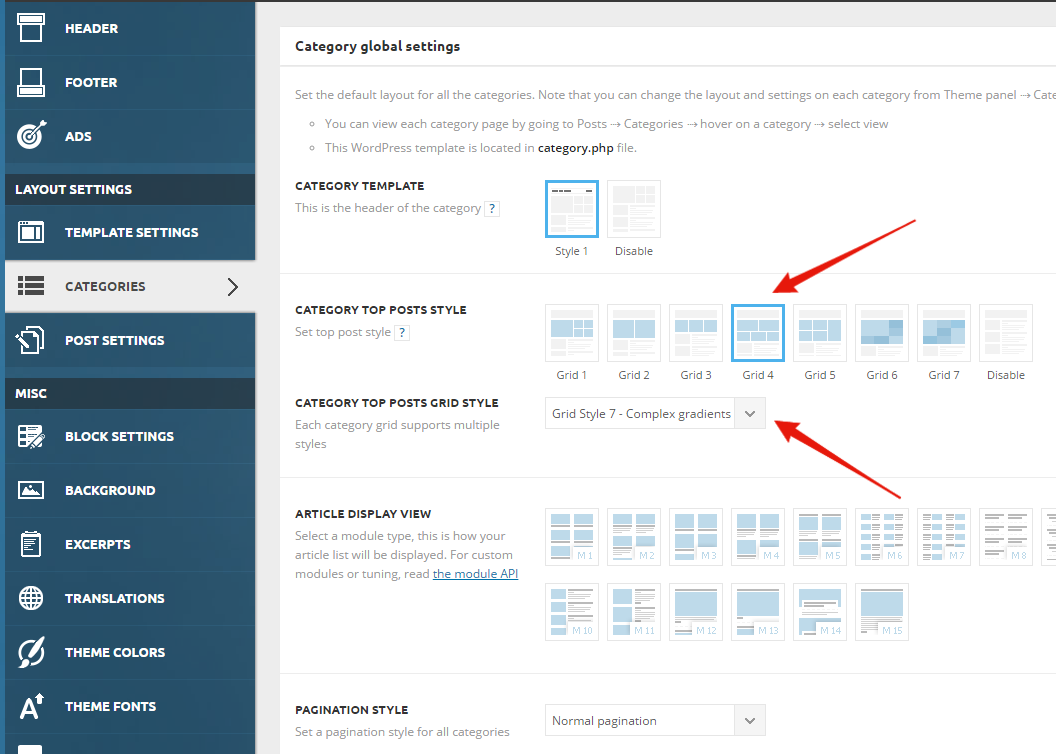Click the Layout Settings section heading
The image size is (1056, 754).
[73, 189]
